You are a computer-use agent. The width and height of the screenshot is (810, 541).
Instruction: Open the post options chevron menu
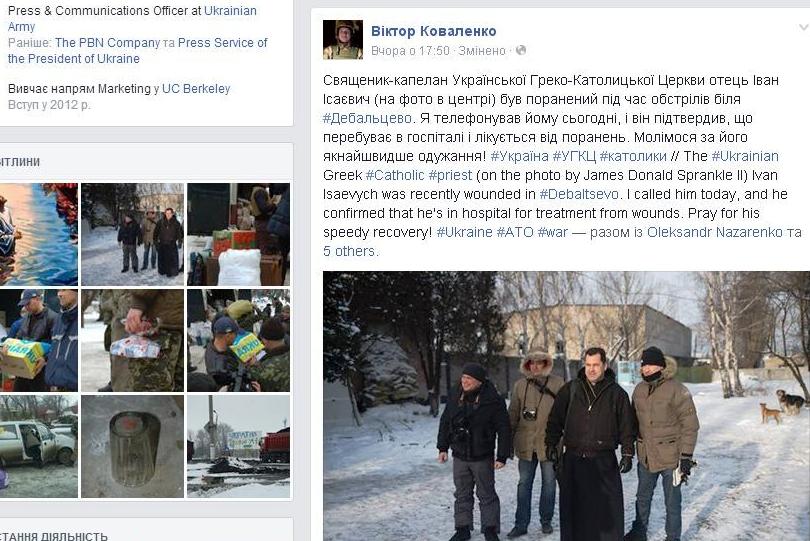point(804,27)
